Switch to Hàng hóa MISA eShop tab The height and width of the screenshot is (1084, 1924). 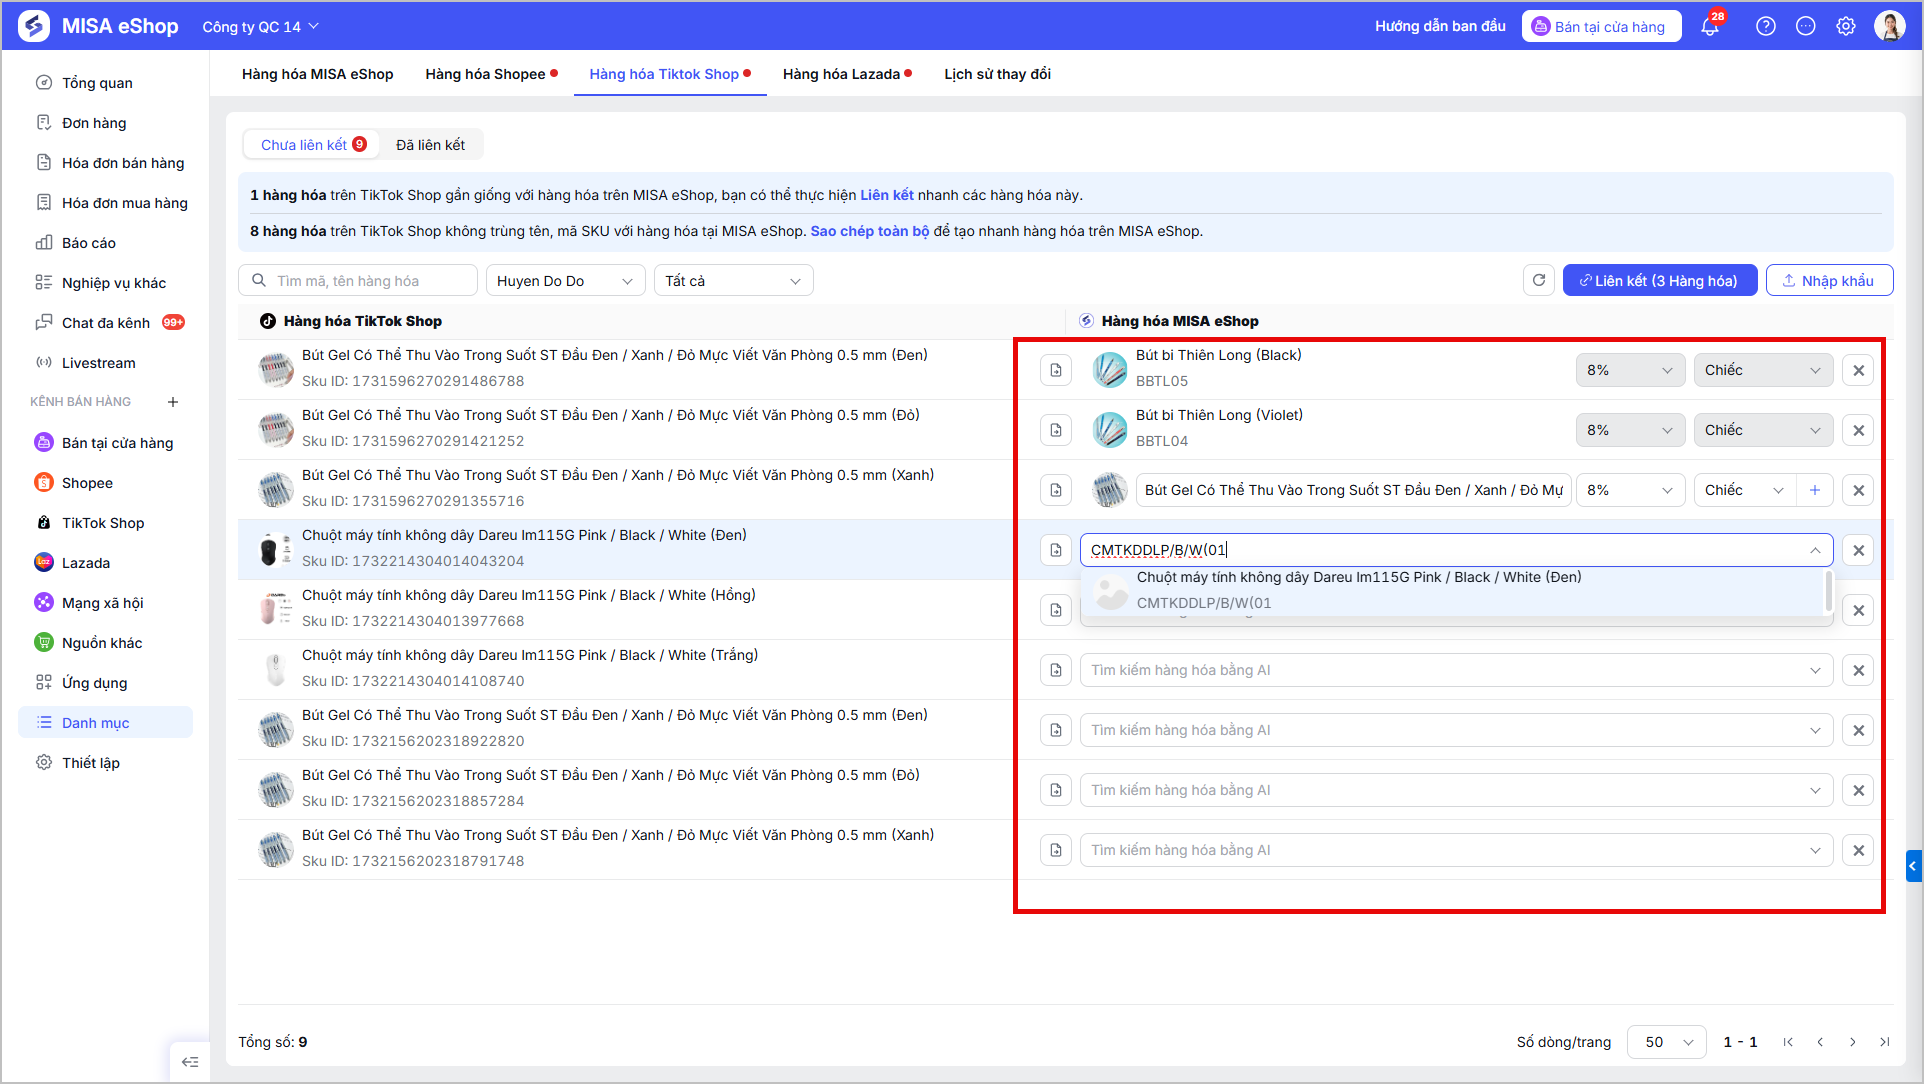click(x=318, y=74)
